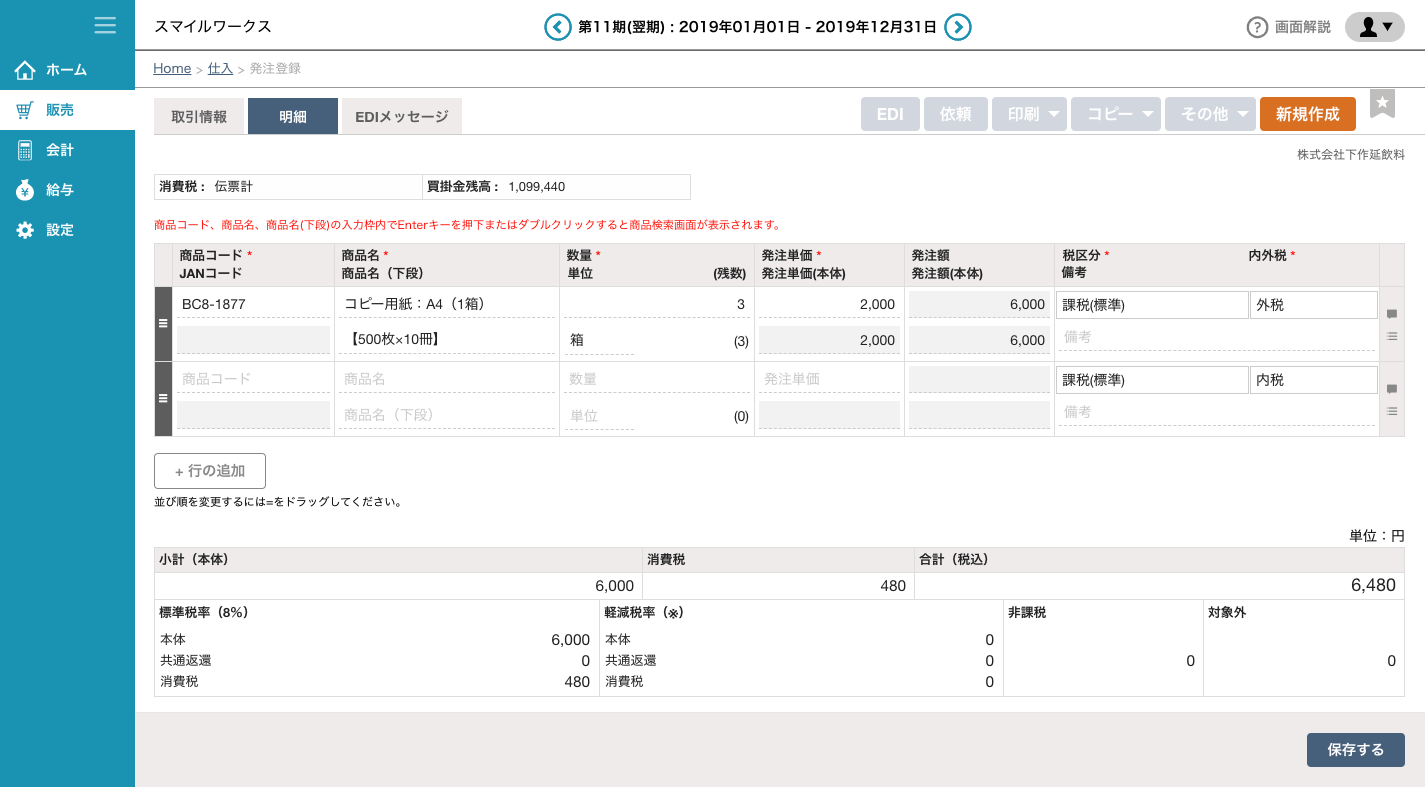The height and width of the screenshot is (787, 1425).
Task: Open 会計 section in sidebar
Action: point(67,150)
